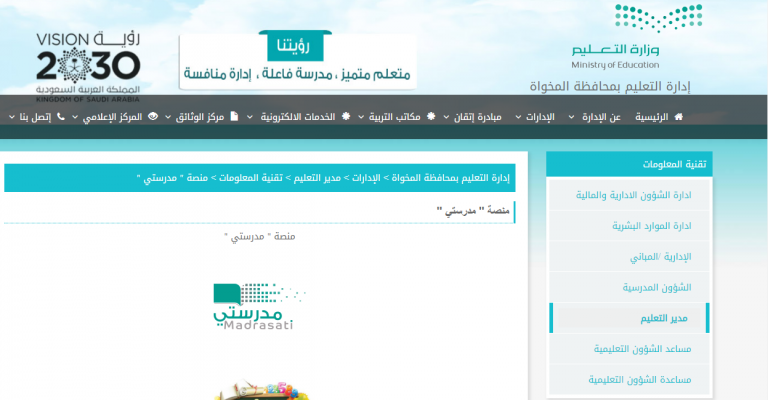Click the gear icon beside الخدمات الالكترونية
Screen dimensions: 768x400
tap(346, 117)
